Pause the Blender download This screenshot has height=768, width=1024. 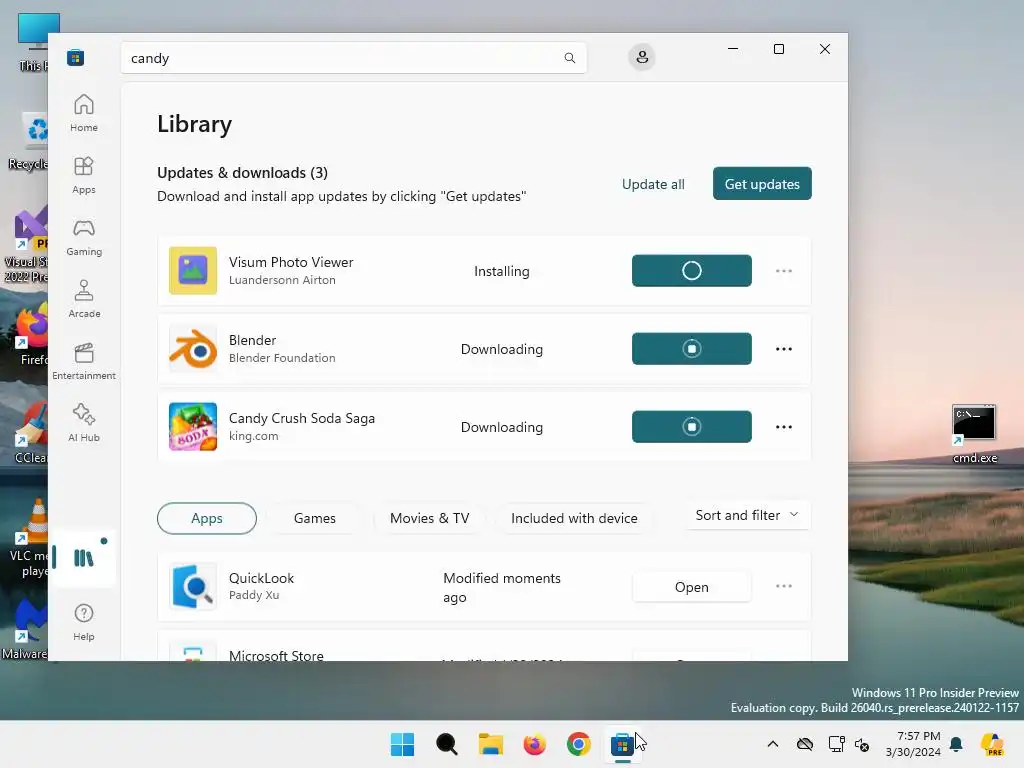tap(692, 349)
